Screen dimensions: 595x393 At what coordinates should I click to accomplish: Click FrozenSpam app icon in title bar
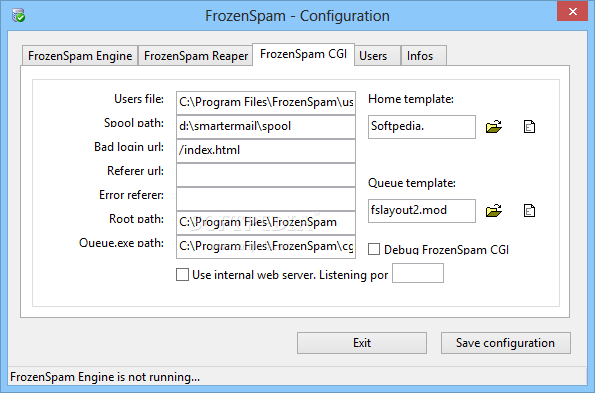[x=18, y=16]
